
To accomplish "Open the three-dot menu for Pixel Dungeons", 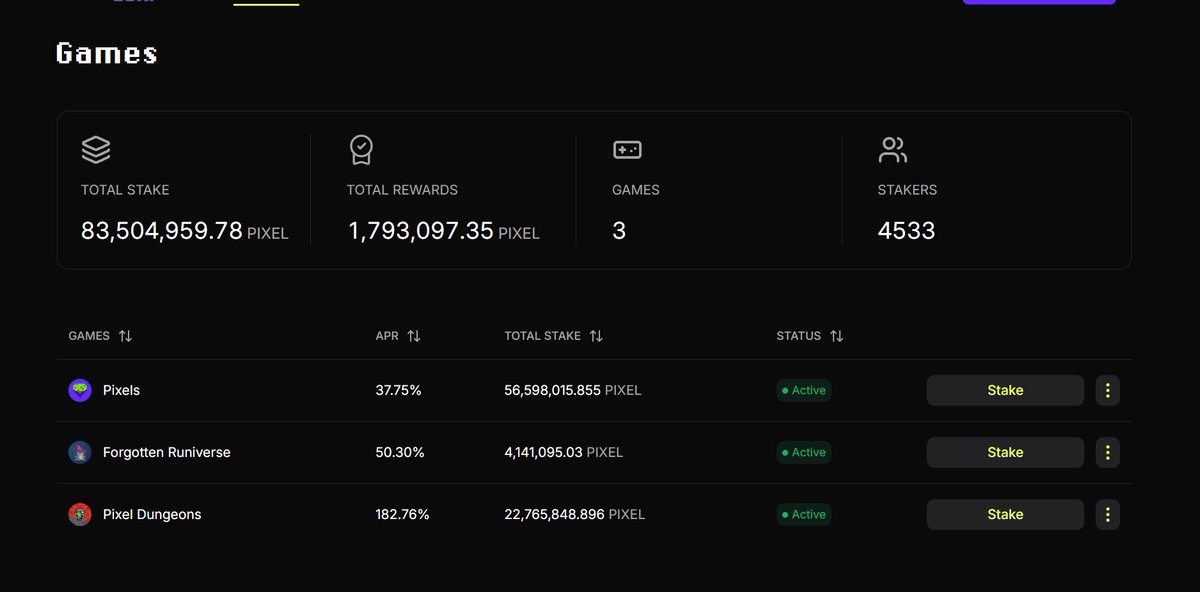I will click(1107, 514).
